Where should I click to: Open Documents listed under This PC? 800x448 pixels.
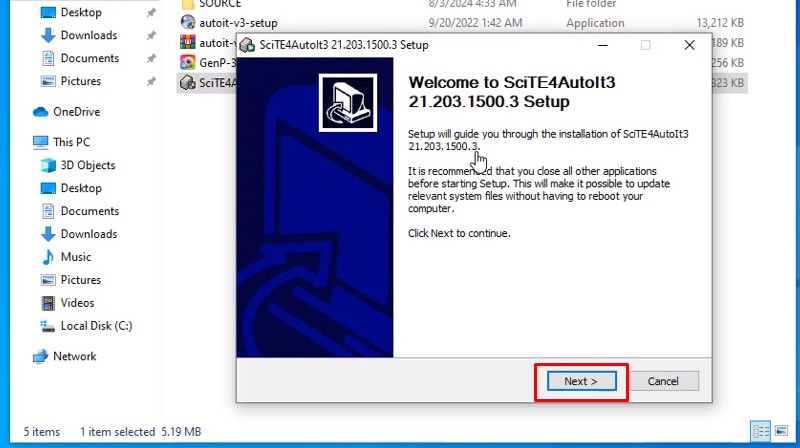click(x=89, y=211)
